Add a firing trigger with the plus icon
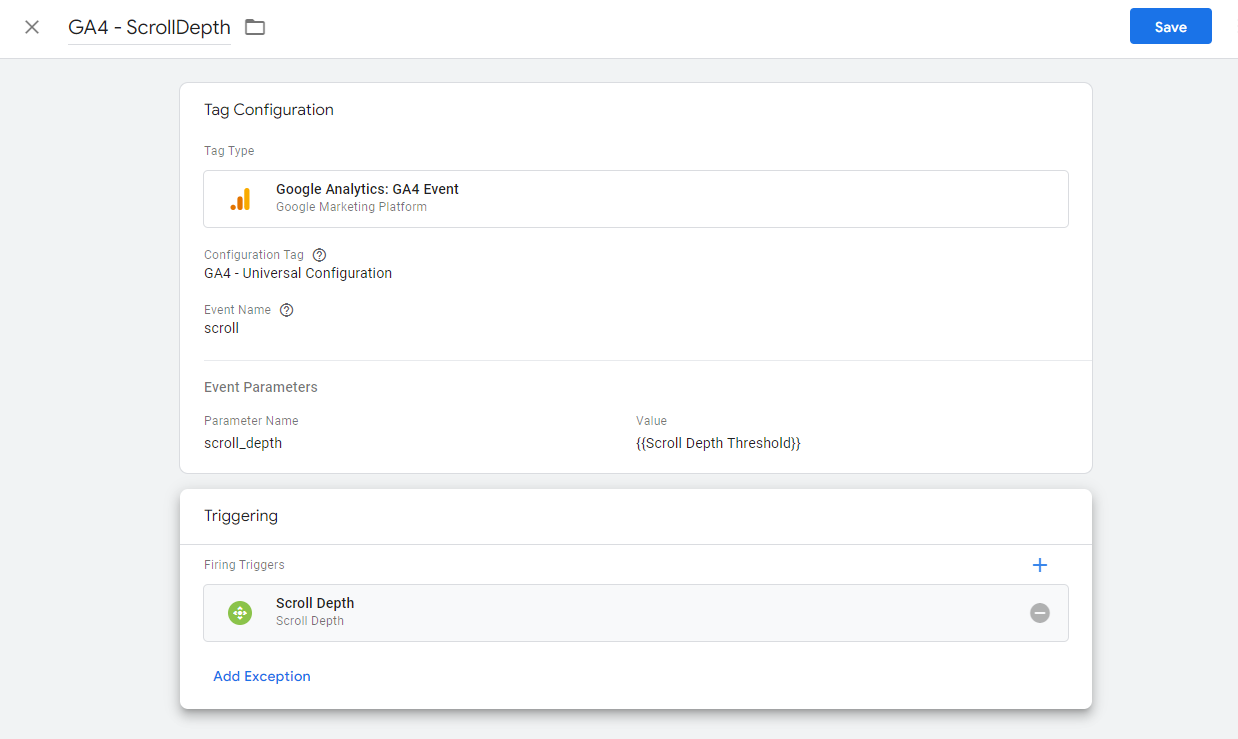 [1040, 564]
